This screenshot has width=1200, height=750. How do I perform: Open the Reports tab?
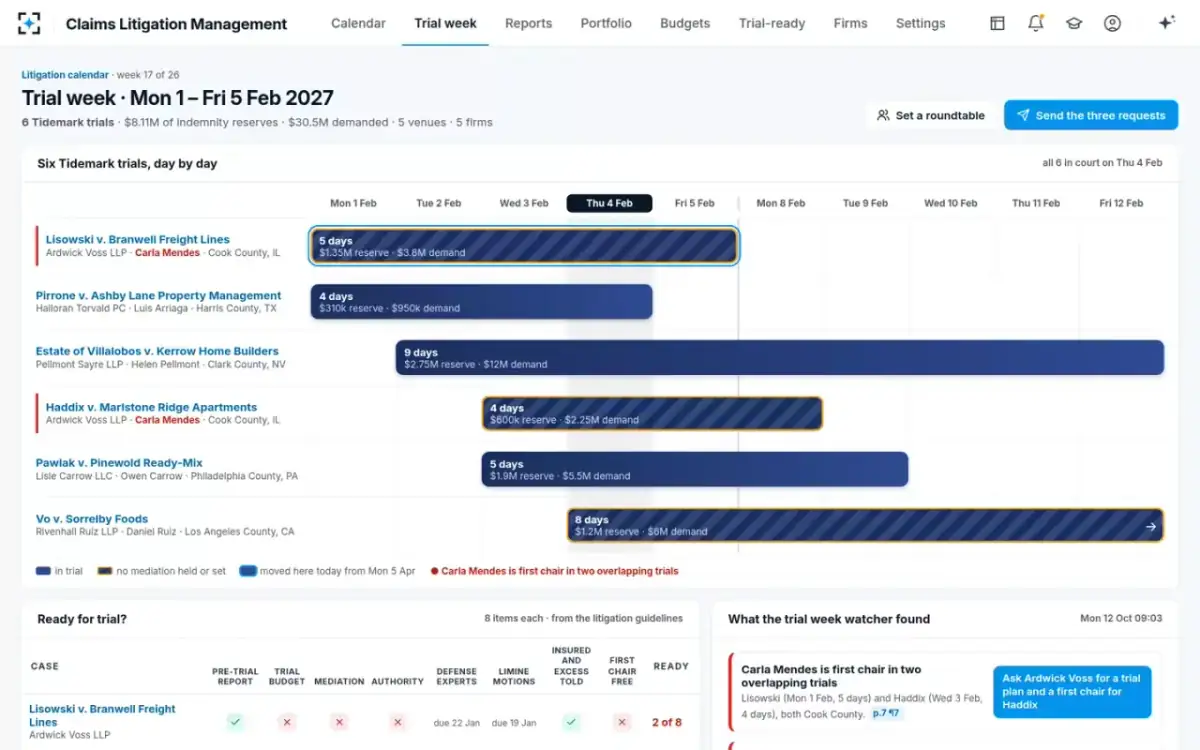528,23
